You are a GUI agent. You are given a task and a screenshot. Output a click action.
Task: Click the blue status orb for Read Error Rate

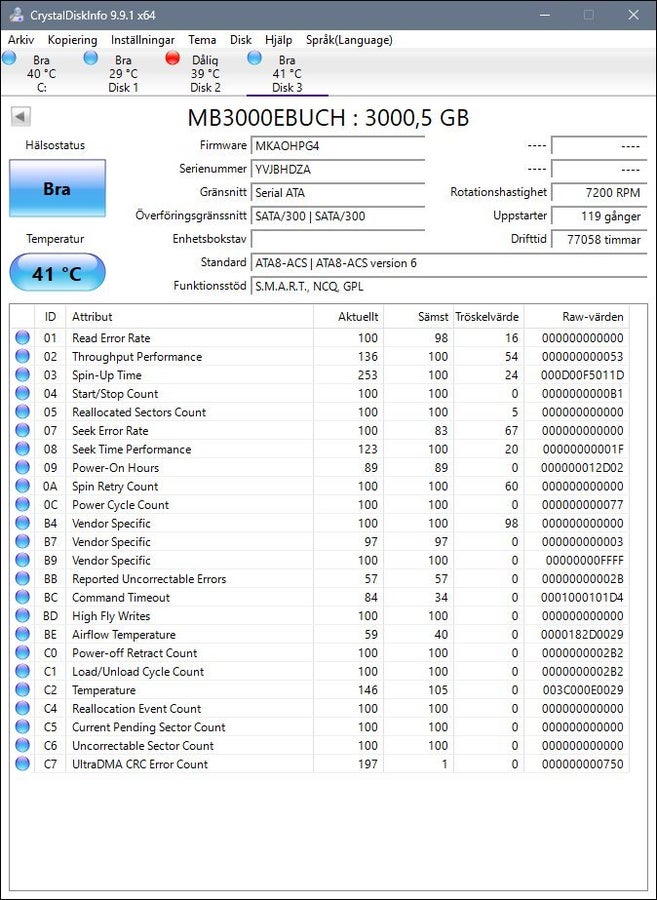(22, 338)
